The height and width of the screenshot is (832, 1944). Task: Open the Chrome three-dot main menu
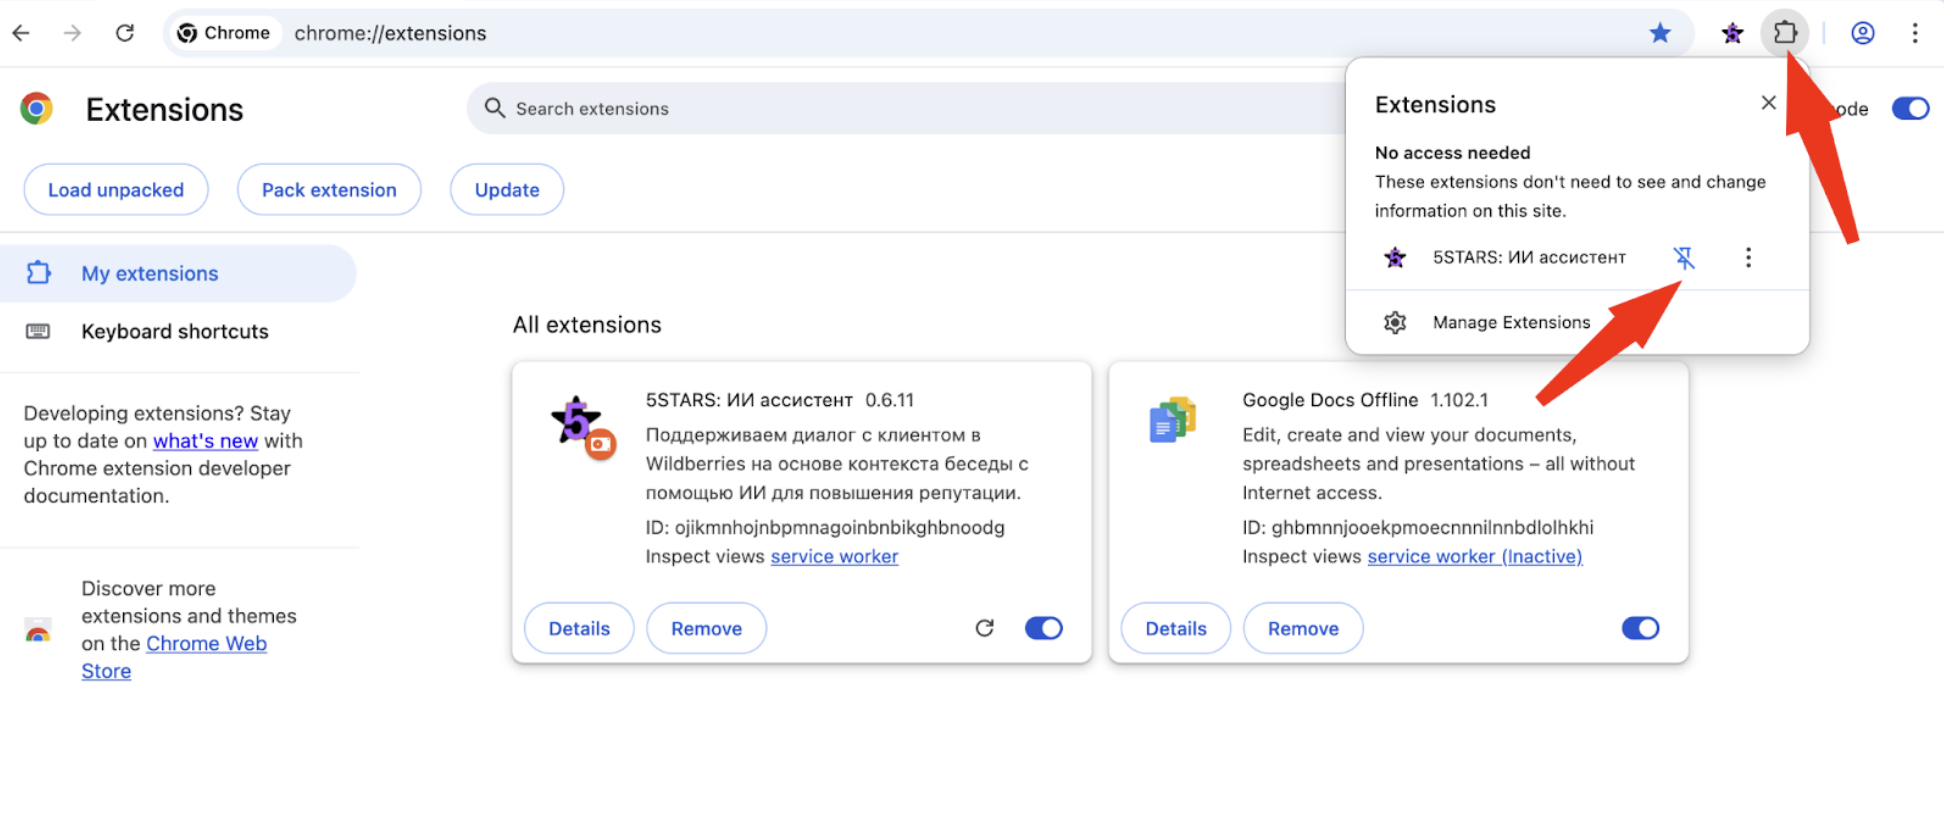point(1915,33)
